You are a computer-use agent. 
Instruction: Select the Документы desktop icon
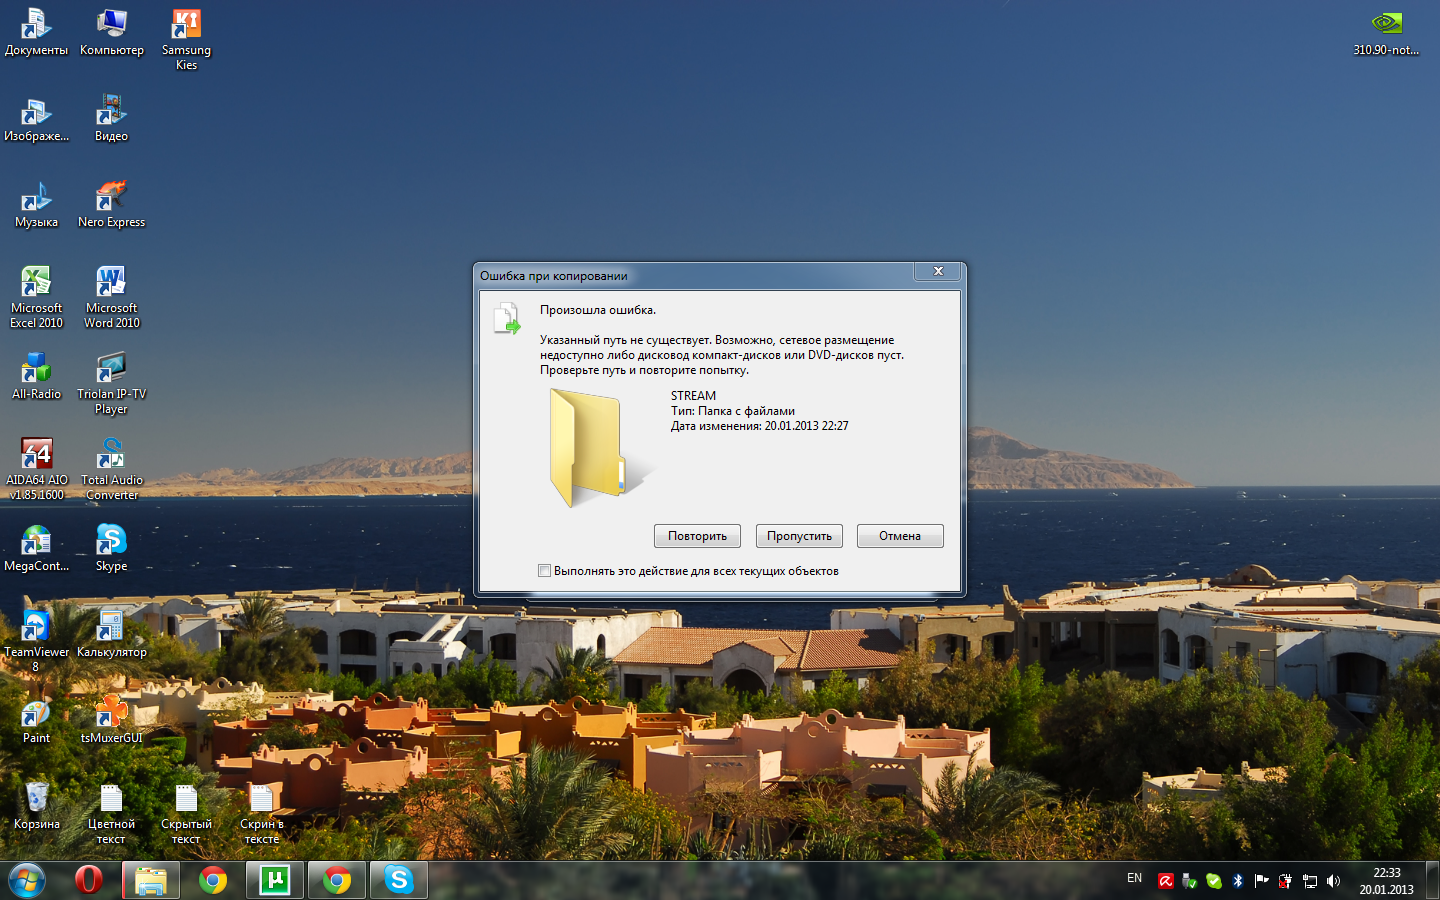(x=37, y=33)
